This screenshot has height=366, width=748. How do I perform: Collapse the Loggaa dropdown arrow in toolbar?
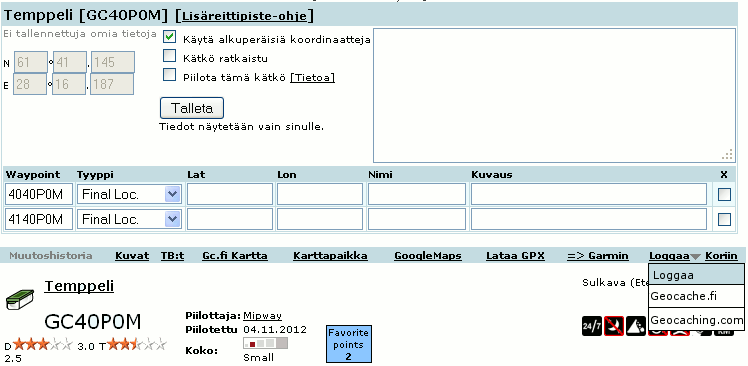696,257
